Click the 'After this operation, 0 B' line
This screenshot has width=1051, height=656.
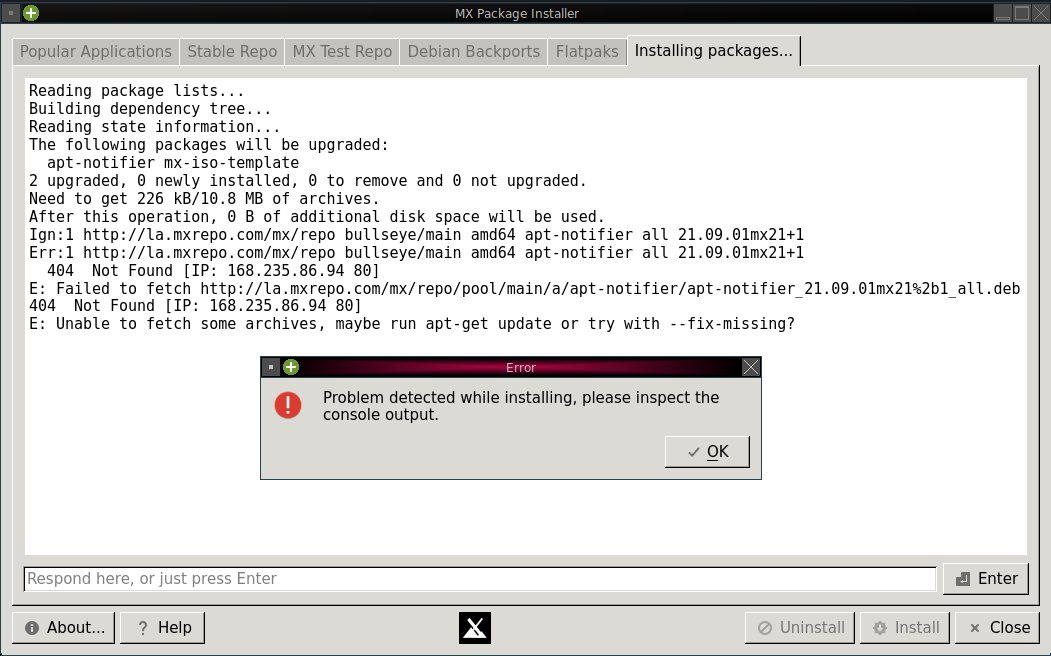point(316,217)
